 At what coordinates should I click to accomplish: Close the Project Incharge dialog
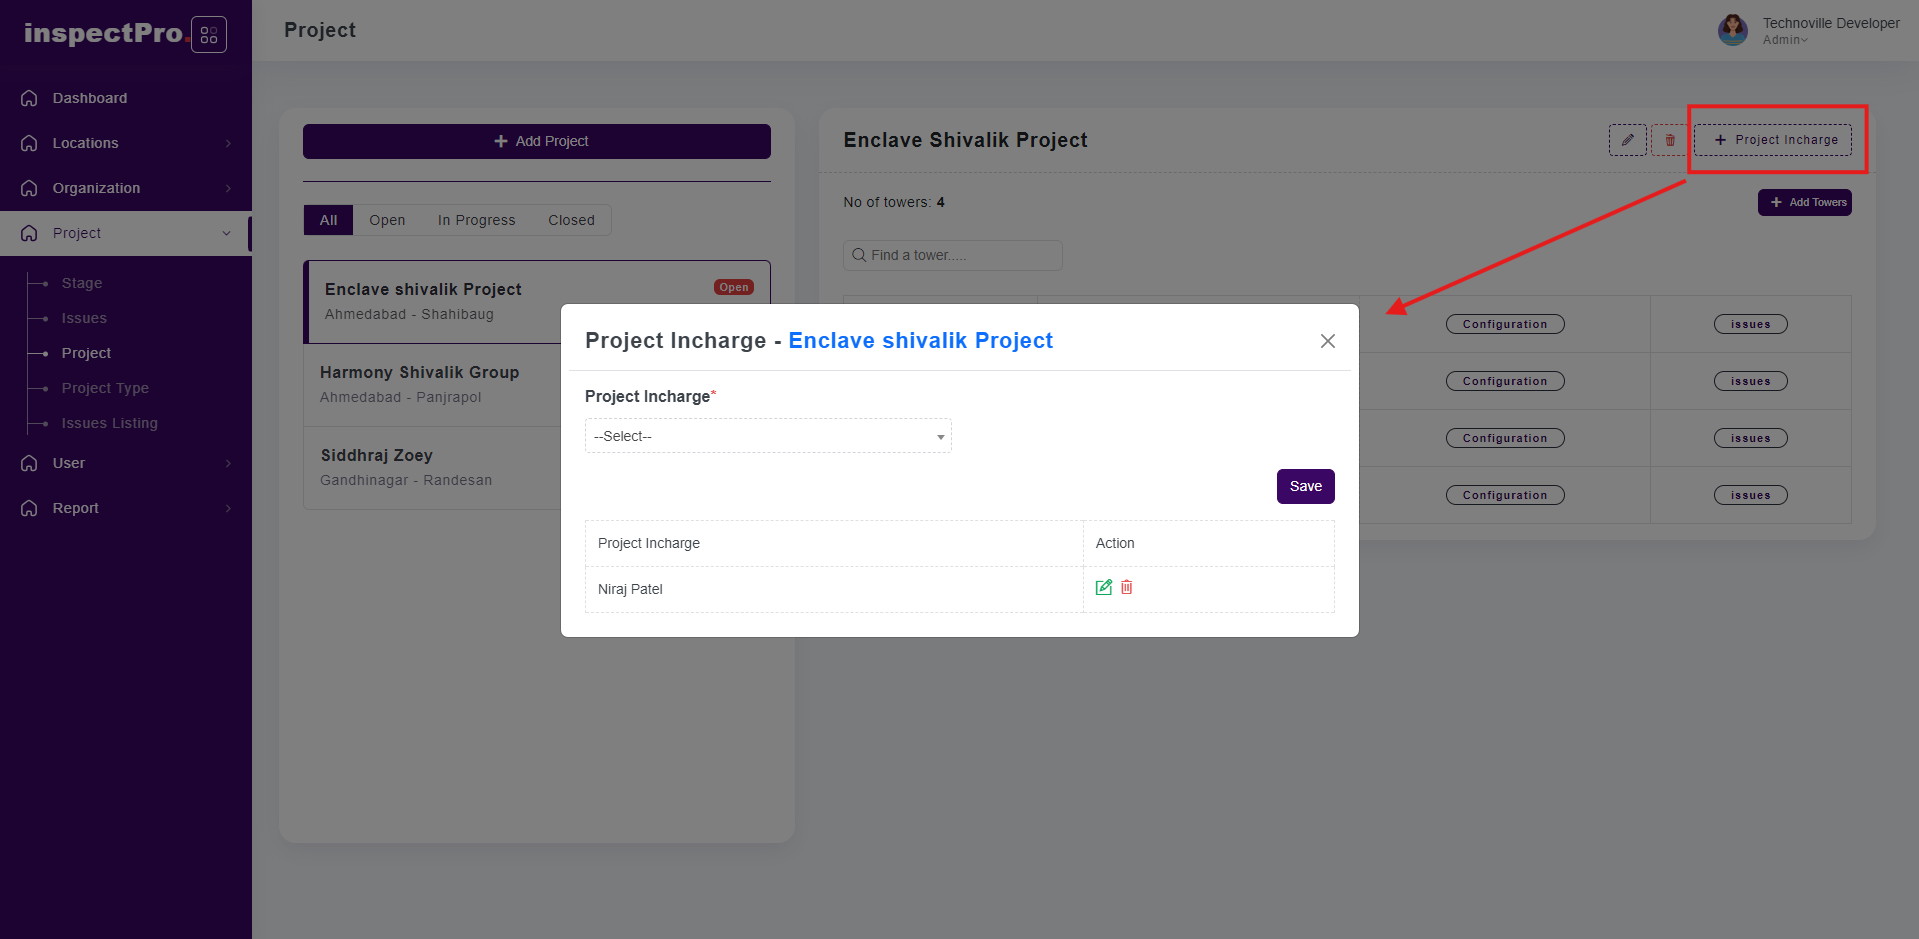point(1328,341)
